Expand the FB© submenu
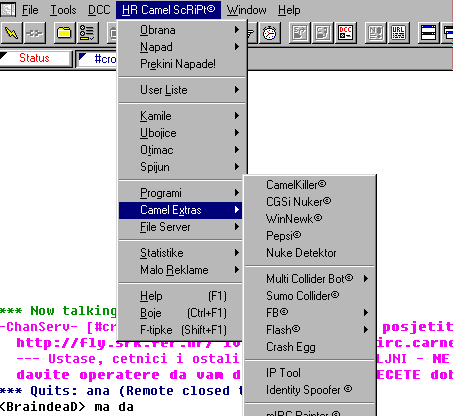 309,312
